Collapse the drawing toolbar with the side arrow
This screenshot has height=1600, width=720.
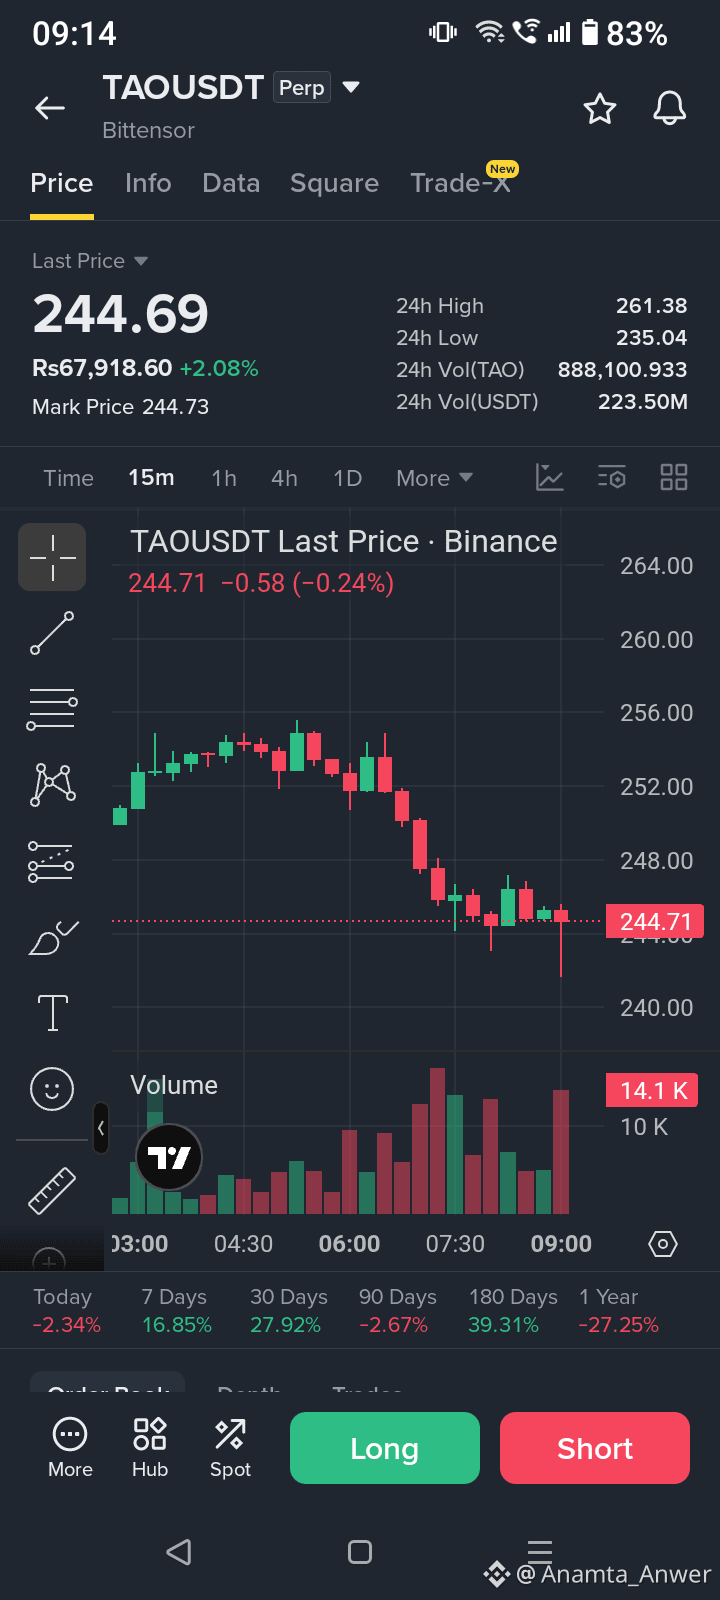(x=101, y=1128)
